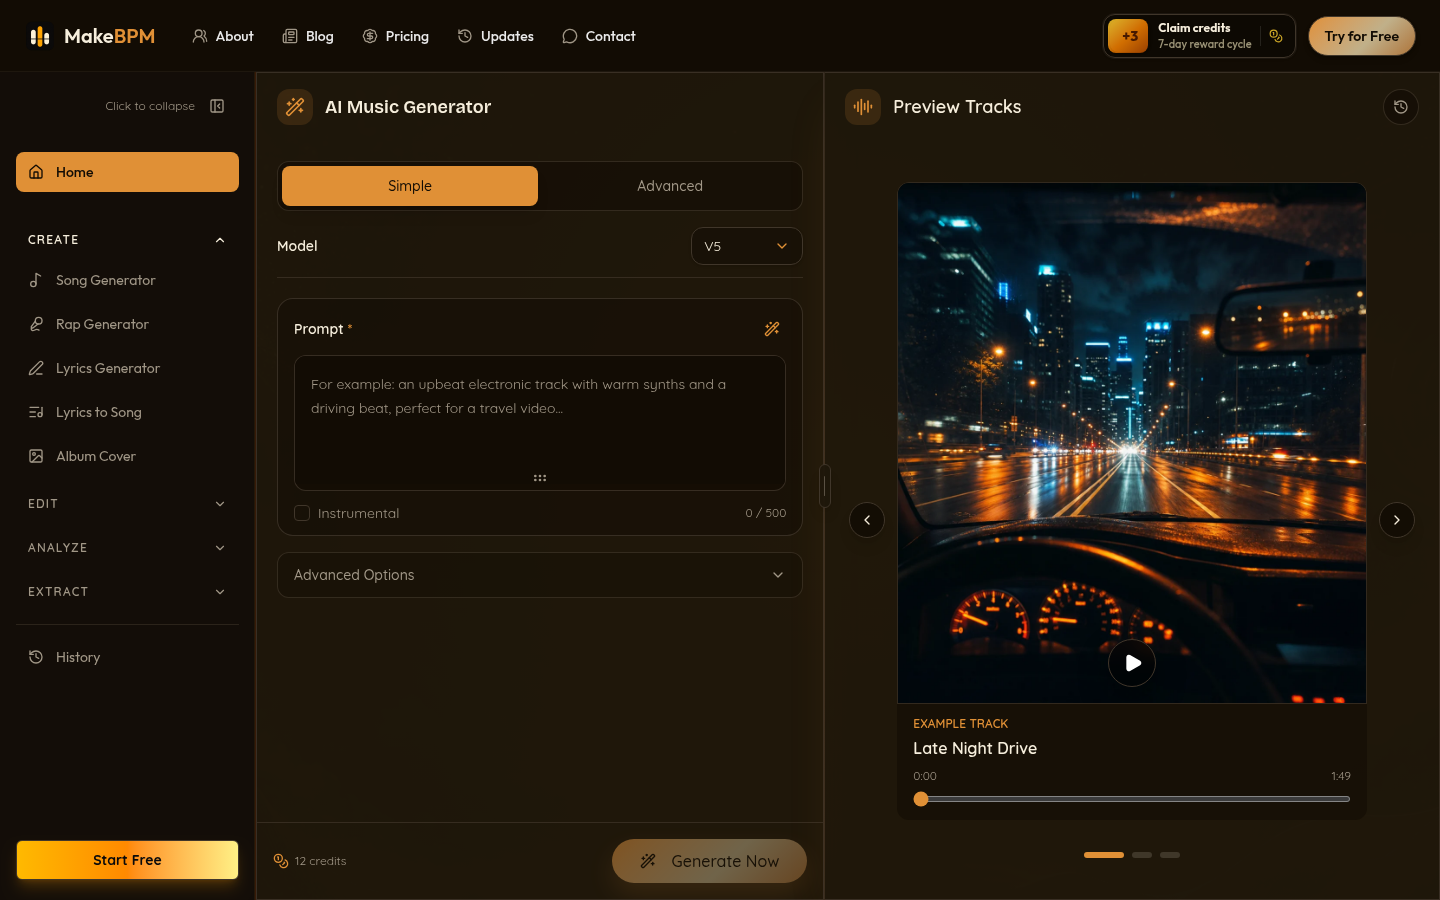
Task: Expand the ANALYZE section
Action: tap(127, 548)
